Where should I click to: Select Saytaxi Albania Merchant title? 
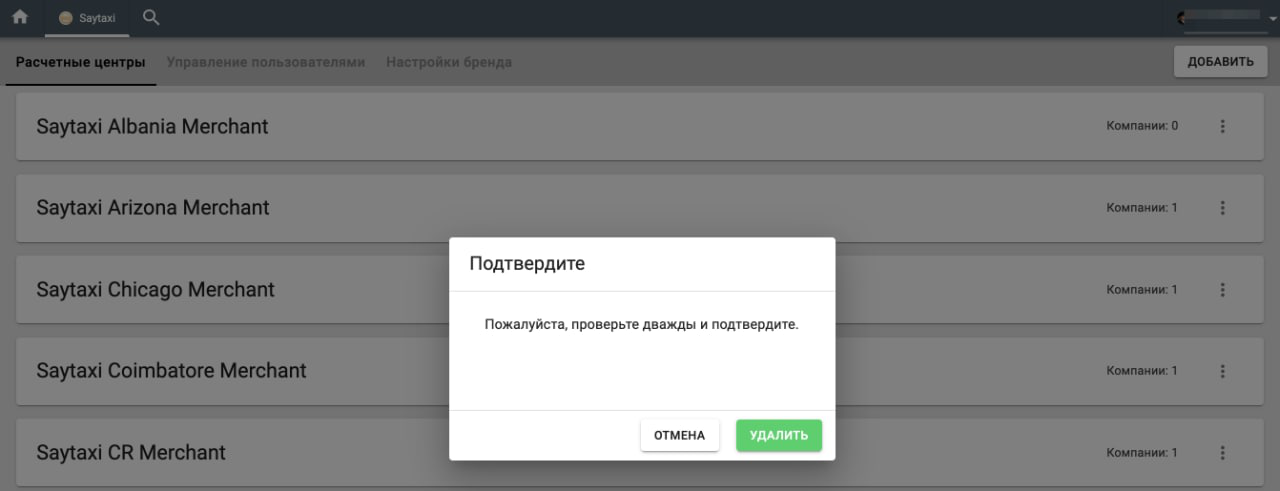click(x=152, y=126)
